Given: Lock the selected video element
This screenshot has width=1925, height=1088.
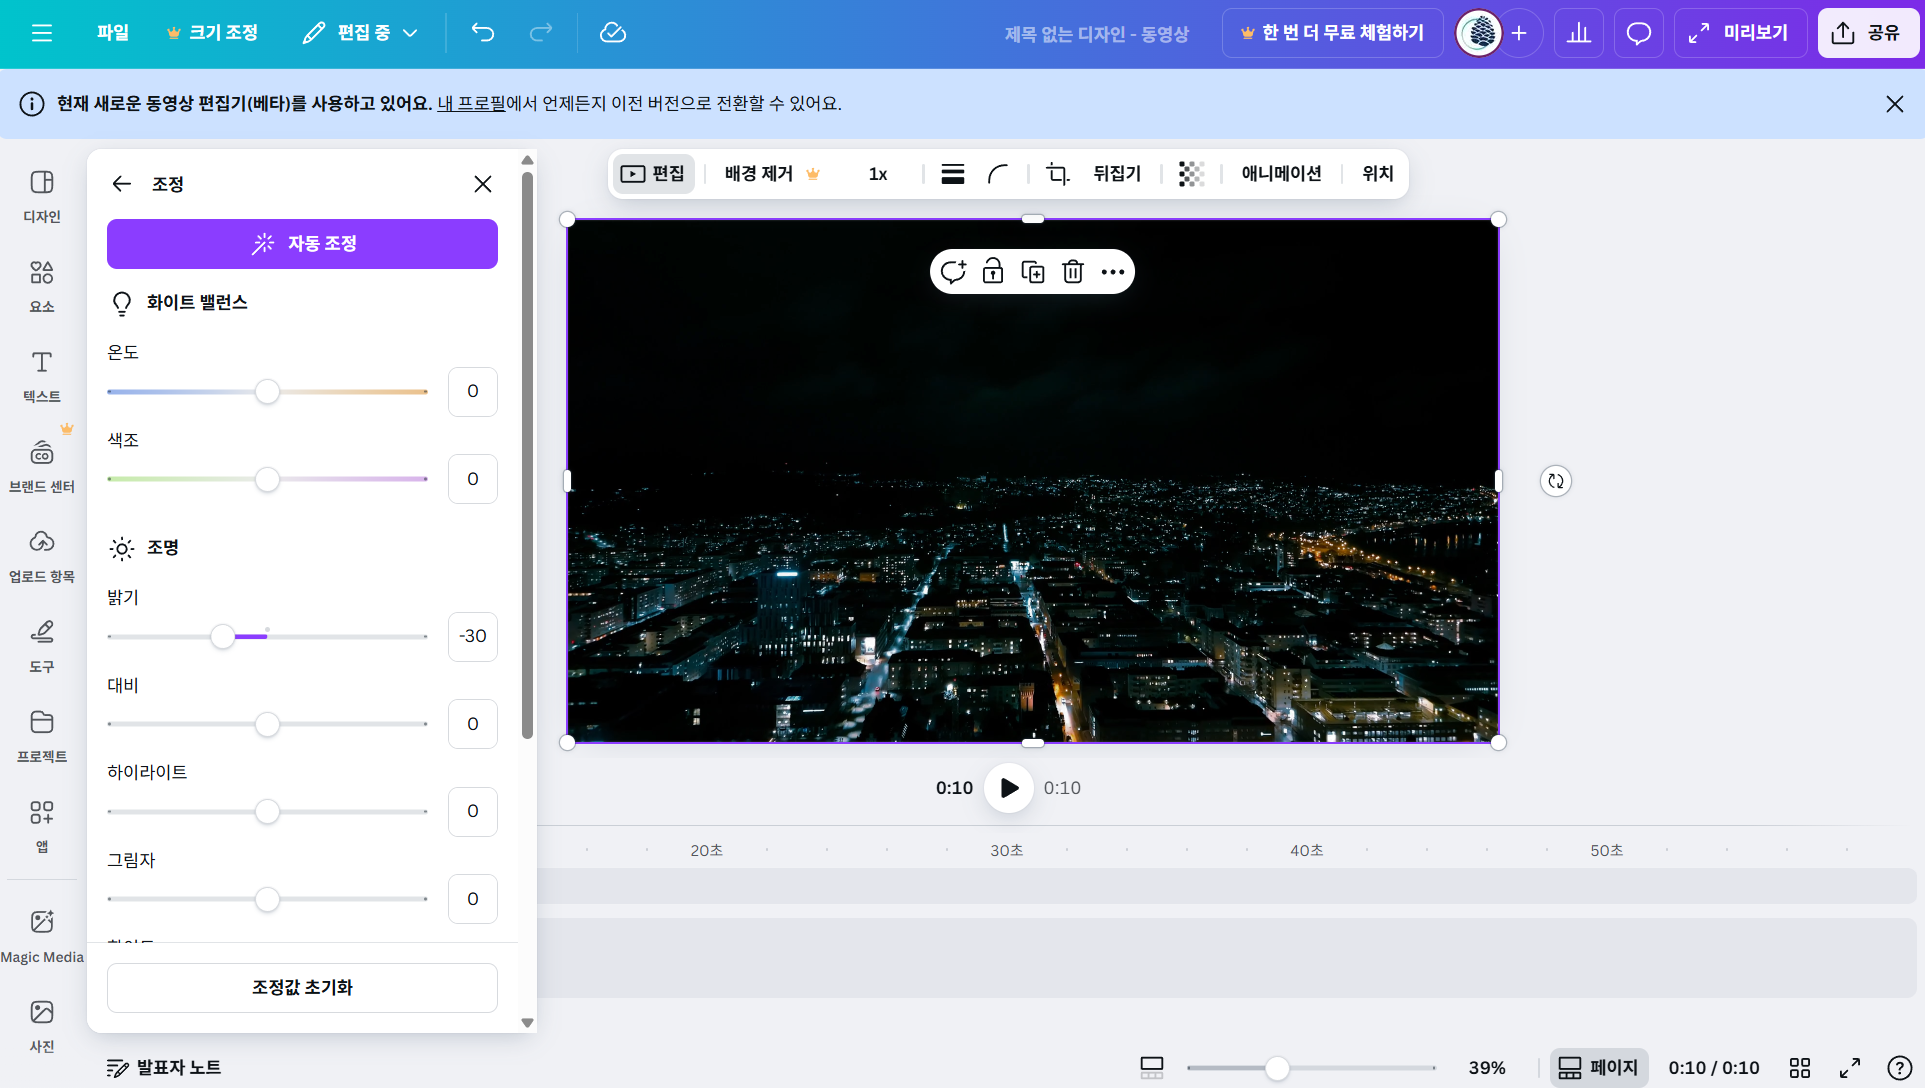Looking at the screenshot, I should point(992,272).
